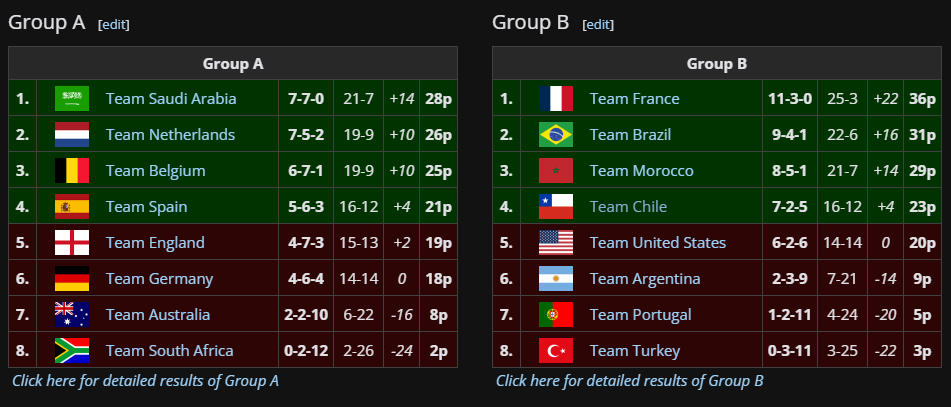Click here for detailed results of Group B

(x=630, y=381)
